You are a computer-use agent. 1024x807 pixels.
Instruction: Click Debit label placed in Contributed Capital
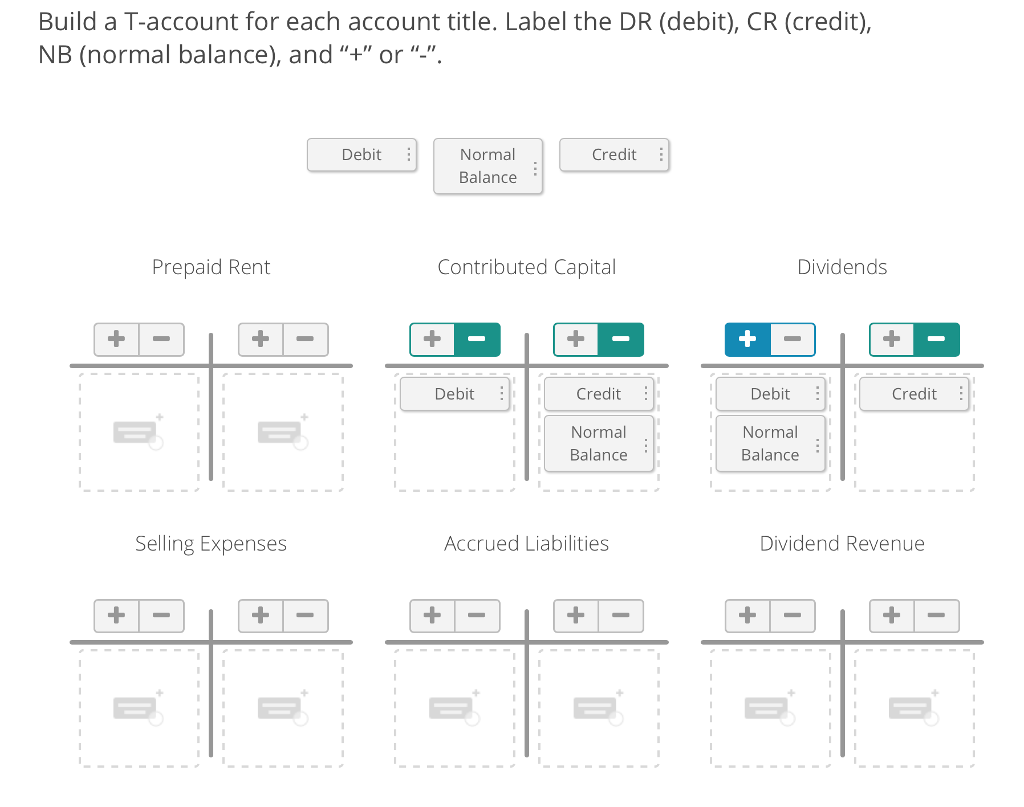click(455, 394)
